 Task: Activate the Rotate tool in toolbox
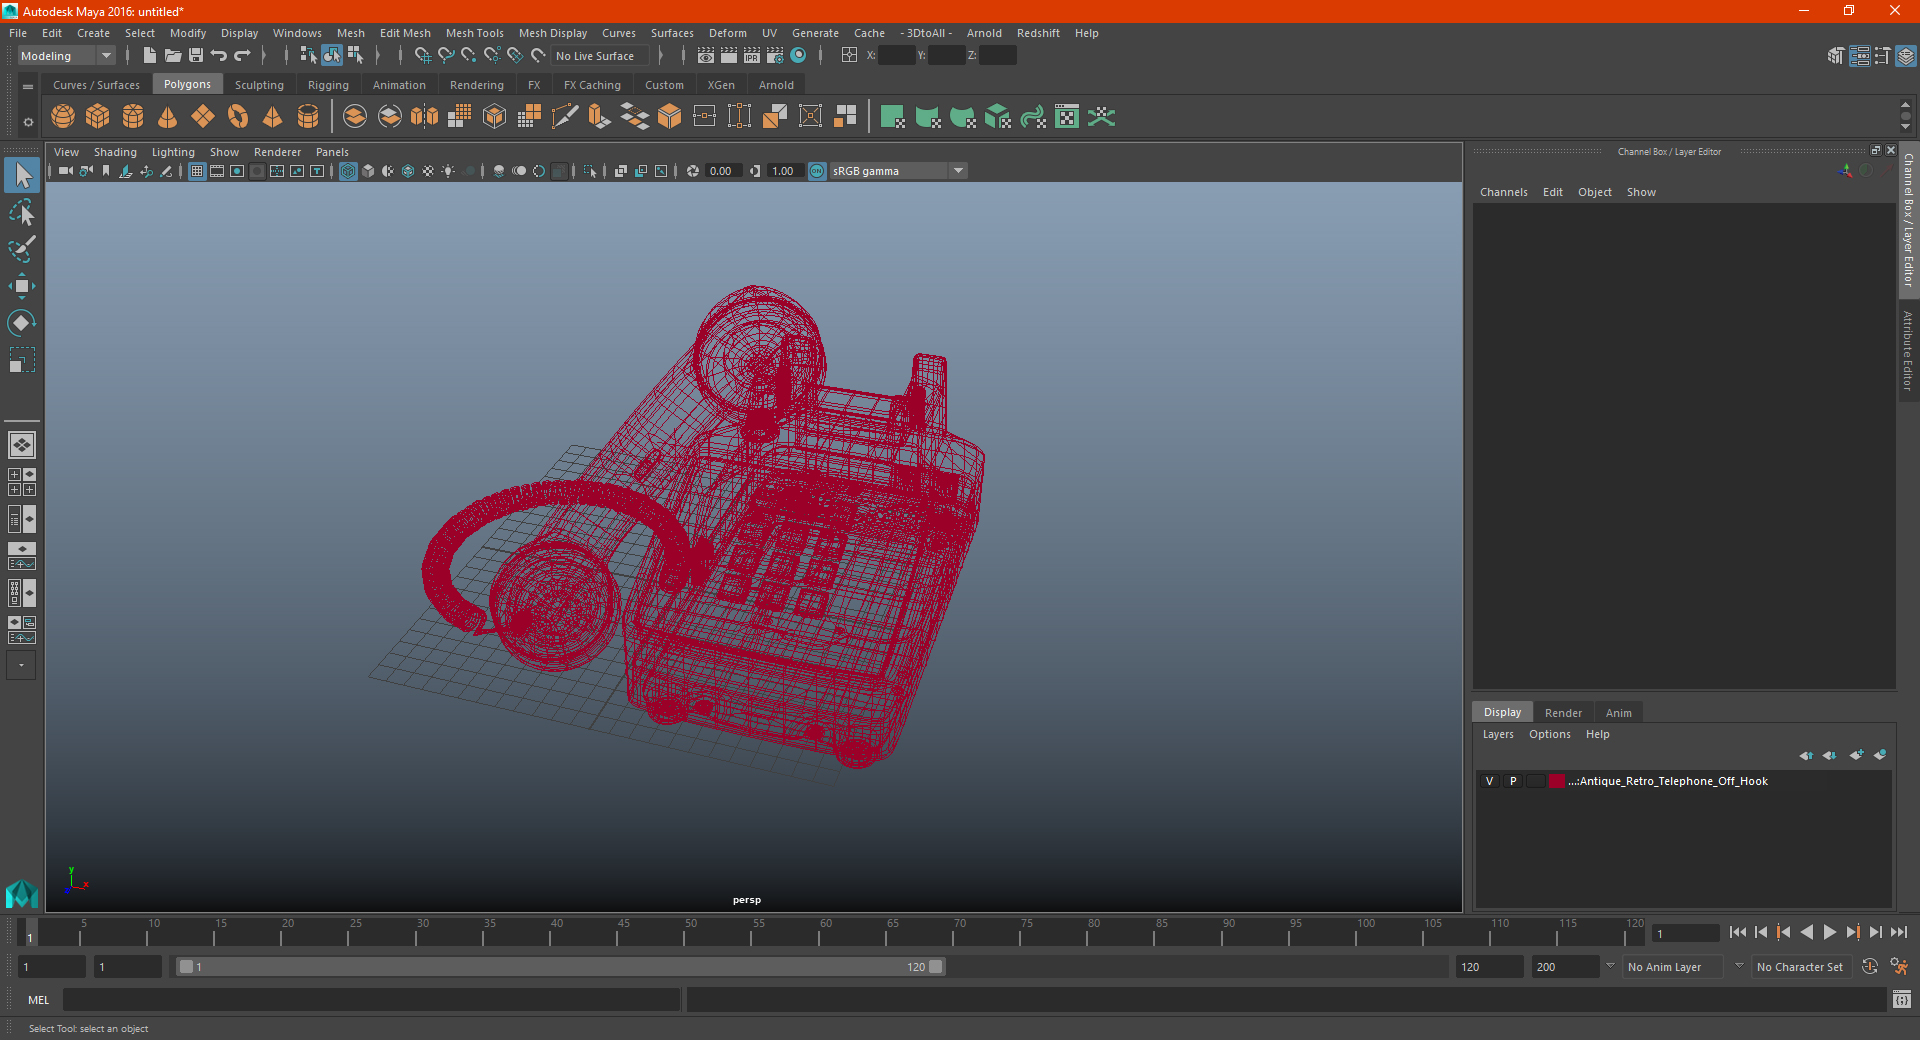click(x=22, y=323)
